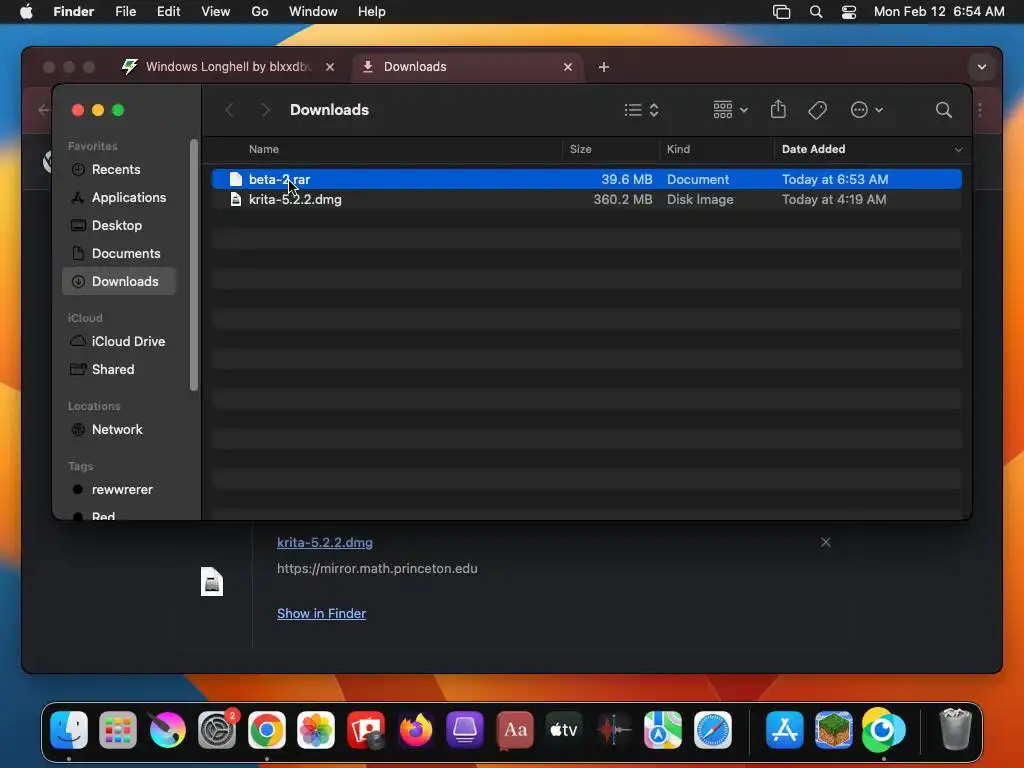Open the File menu
1024x768 pixels.
(x=125, y=12)
